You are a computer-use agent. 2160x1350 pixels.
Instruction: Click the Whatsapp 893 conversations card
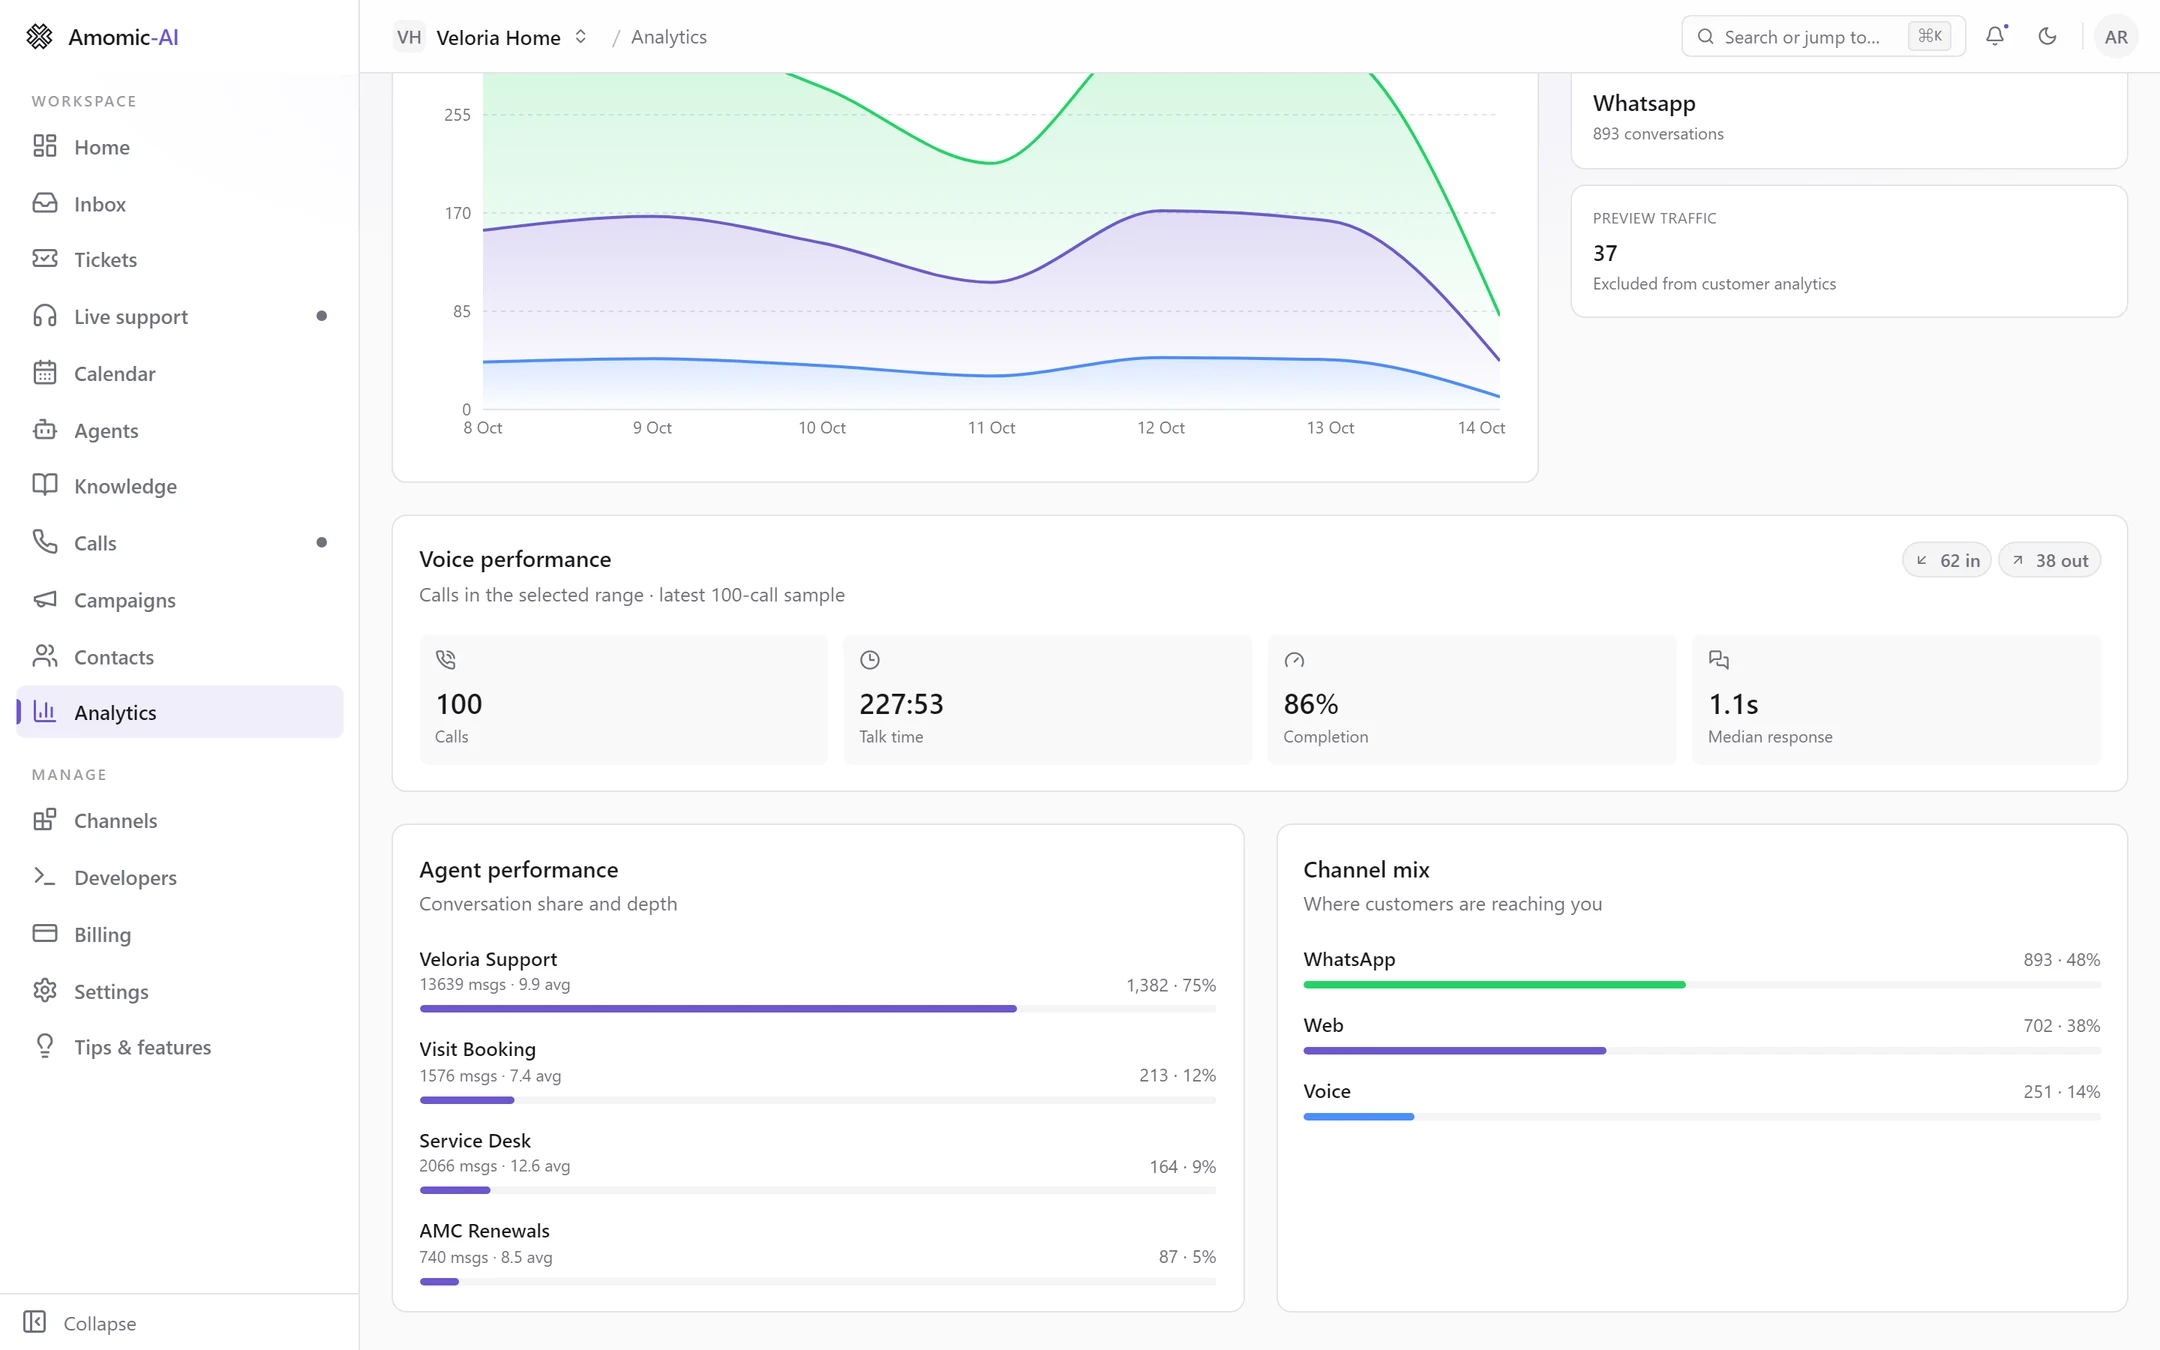click(x=1849, y=119)
